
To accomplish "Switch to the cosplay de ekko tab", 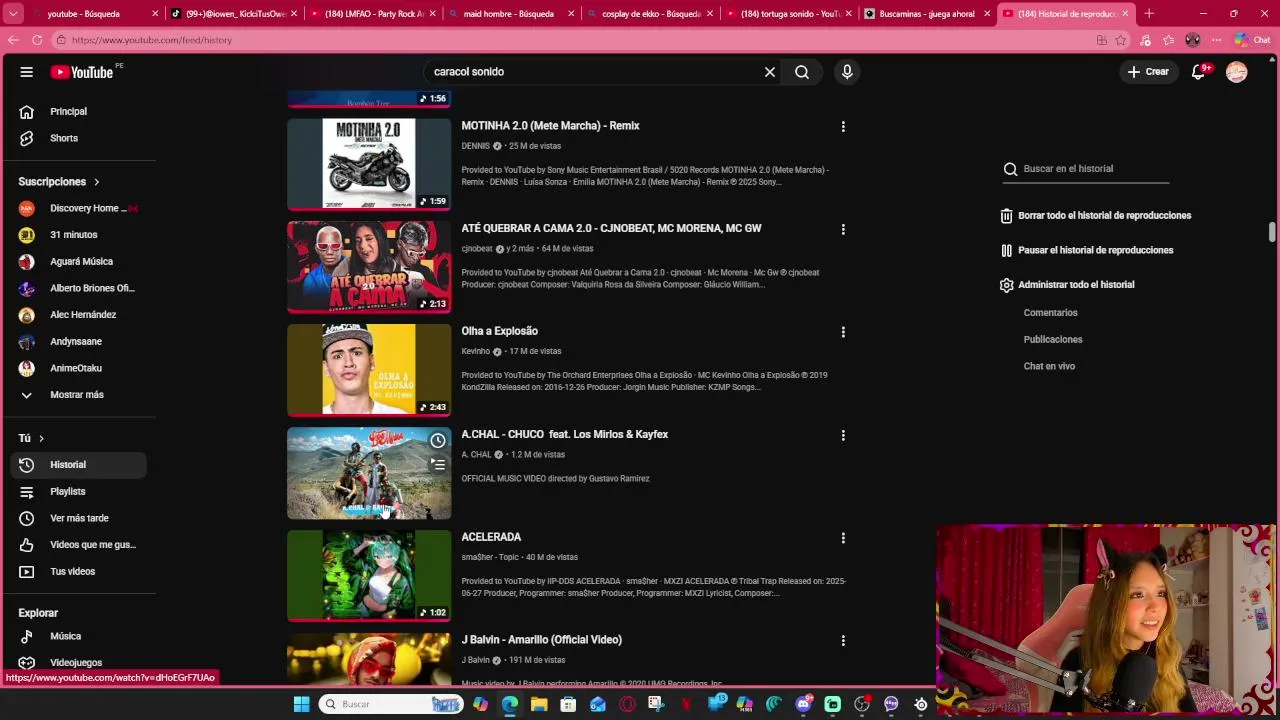I will [648, 14].
